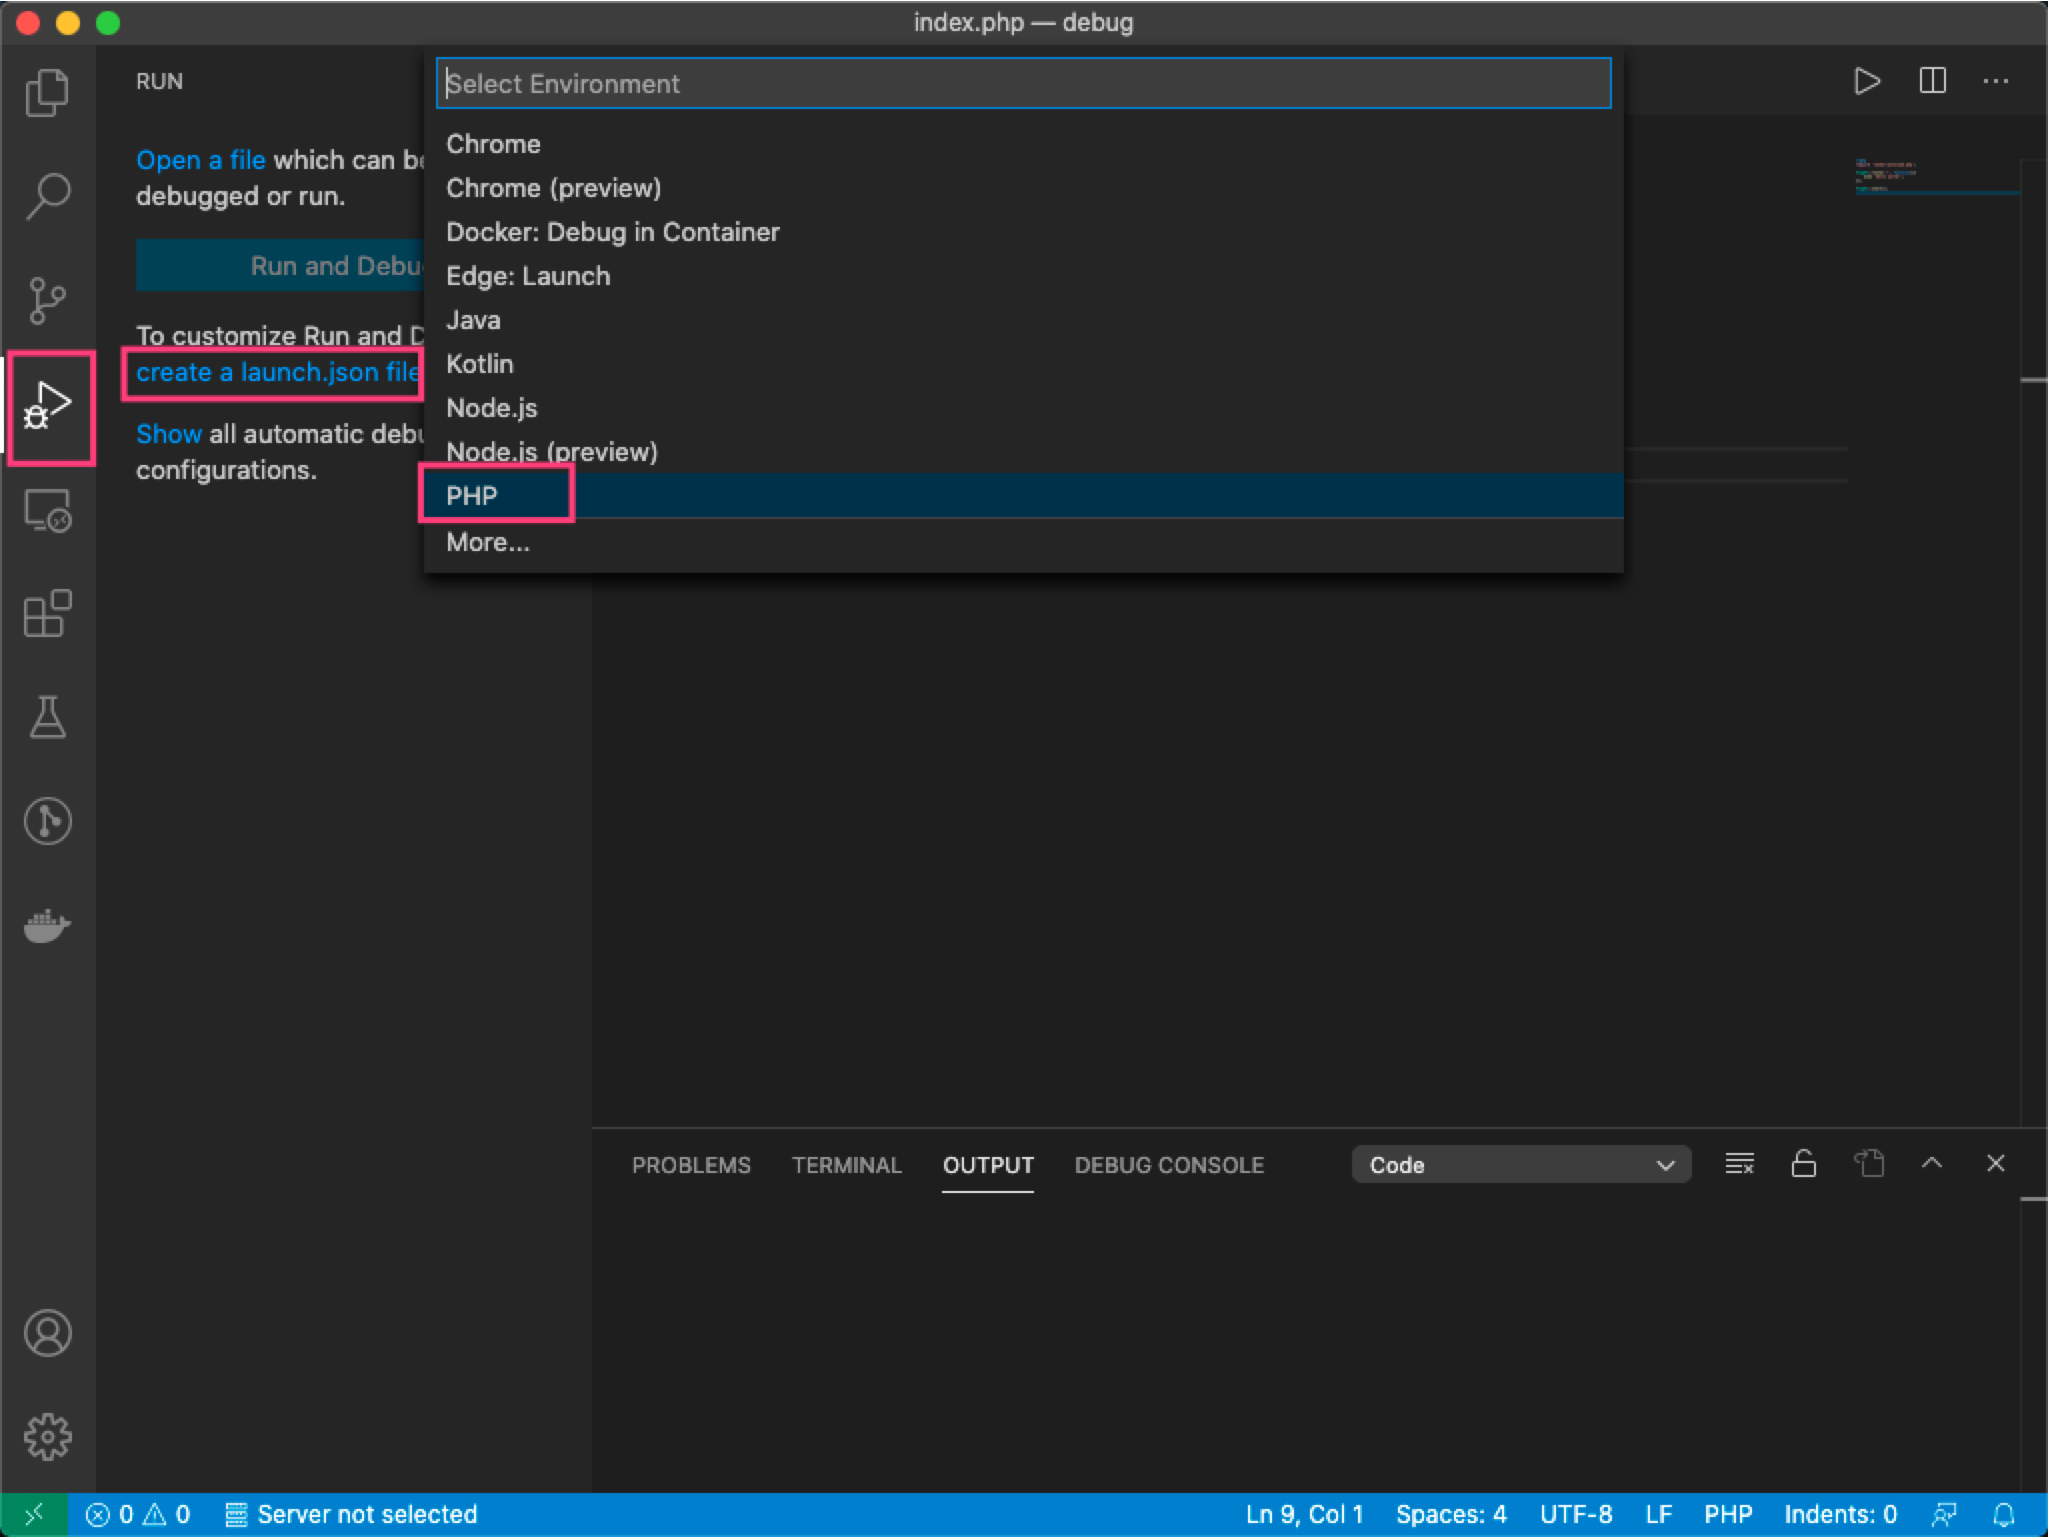This screenshot has width=2048, height=1537.
Task: Select Node.js (preview) environment
Action: (x=1023, y=452)
